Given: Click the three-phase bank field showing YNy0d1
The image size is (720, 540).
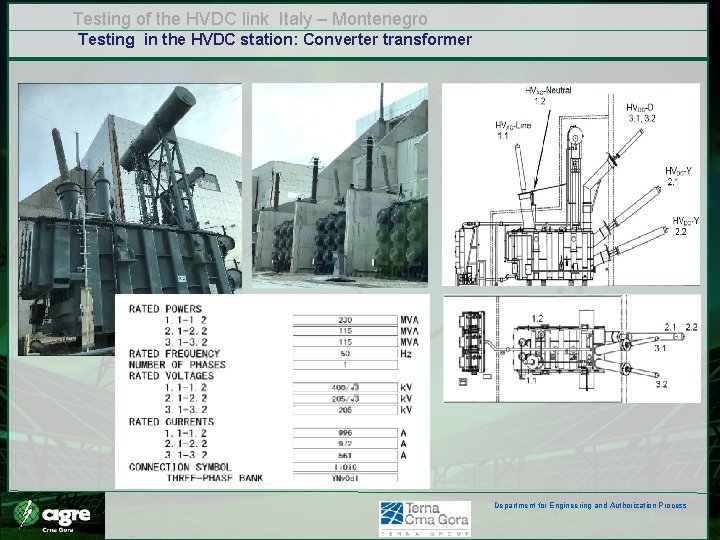Looking at the screenshot, I should [345, 478].
